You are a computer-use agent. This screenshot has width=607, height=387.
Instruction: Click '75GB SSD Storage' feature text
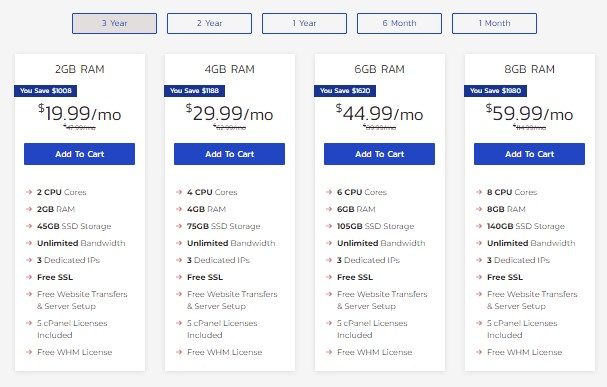[224, 226]
